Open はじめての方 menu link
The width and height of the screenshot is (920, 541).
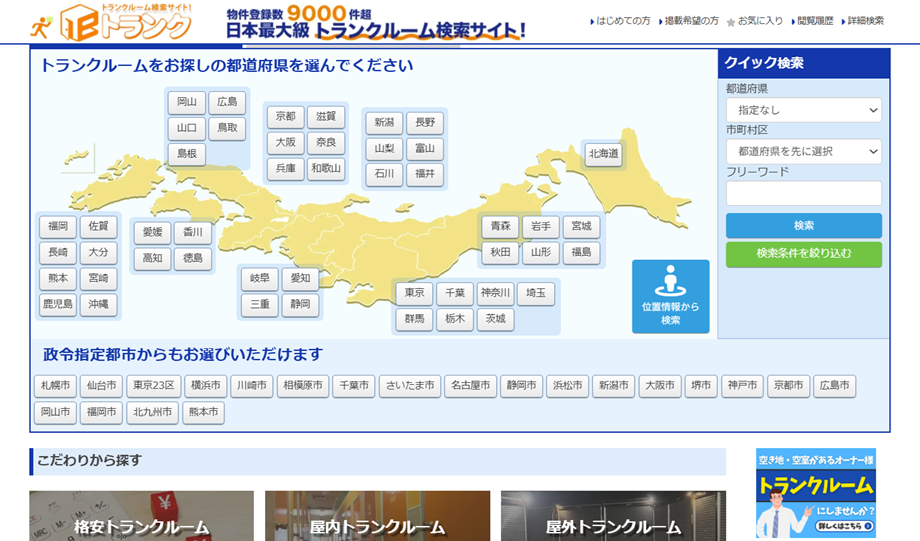tap(620, 21)
